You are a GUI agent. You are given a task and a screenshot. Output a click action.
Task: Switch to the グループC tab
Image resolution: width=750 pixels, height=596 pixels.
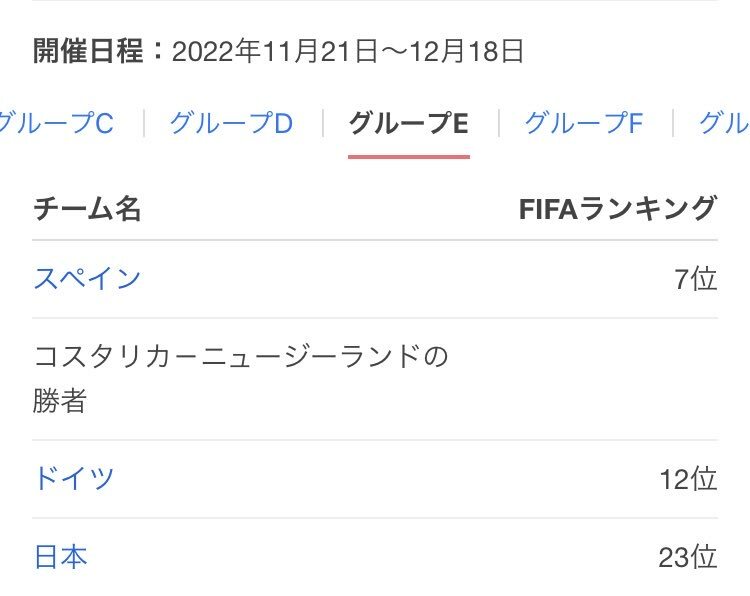tap(55, 123)
